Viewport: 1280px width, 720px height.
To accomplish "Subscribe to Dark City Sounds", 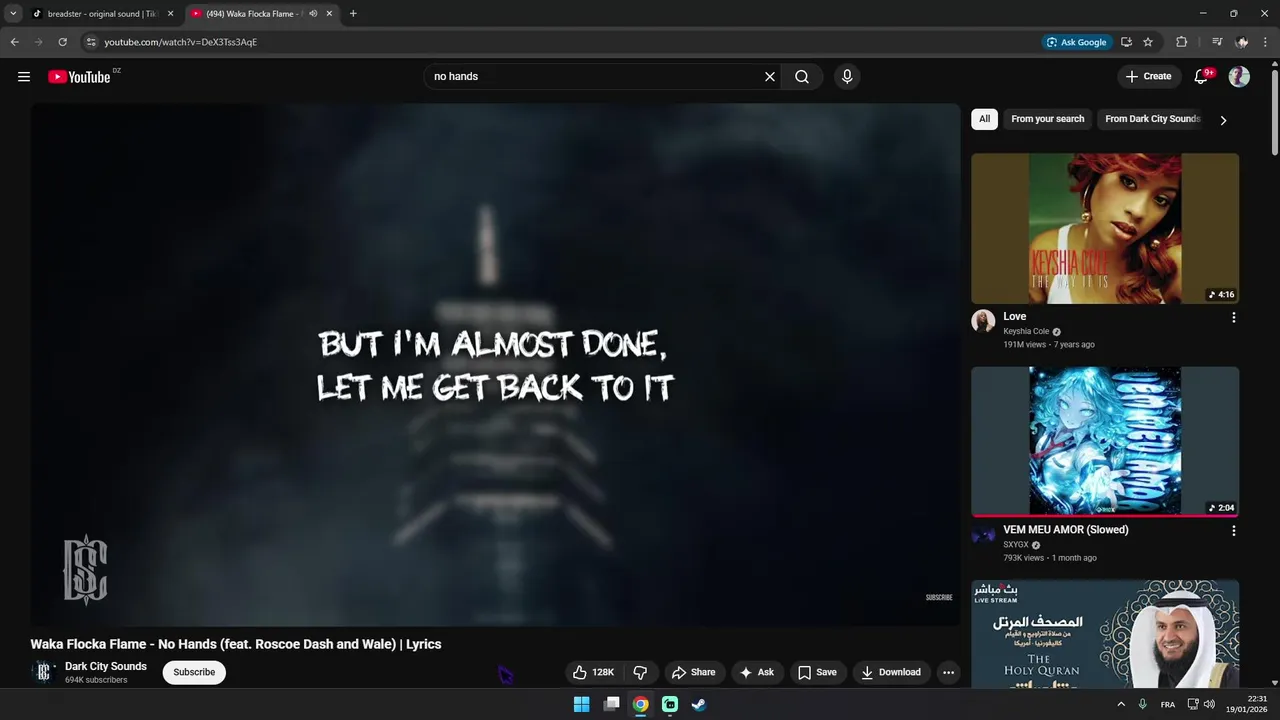I will [194, 672].
